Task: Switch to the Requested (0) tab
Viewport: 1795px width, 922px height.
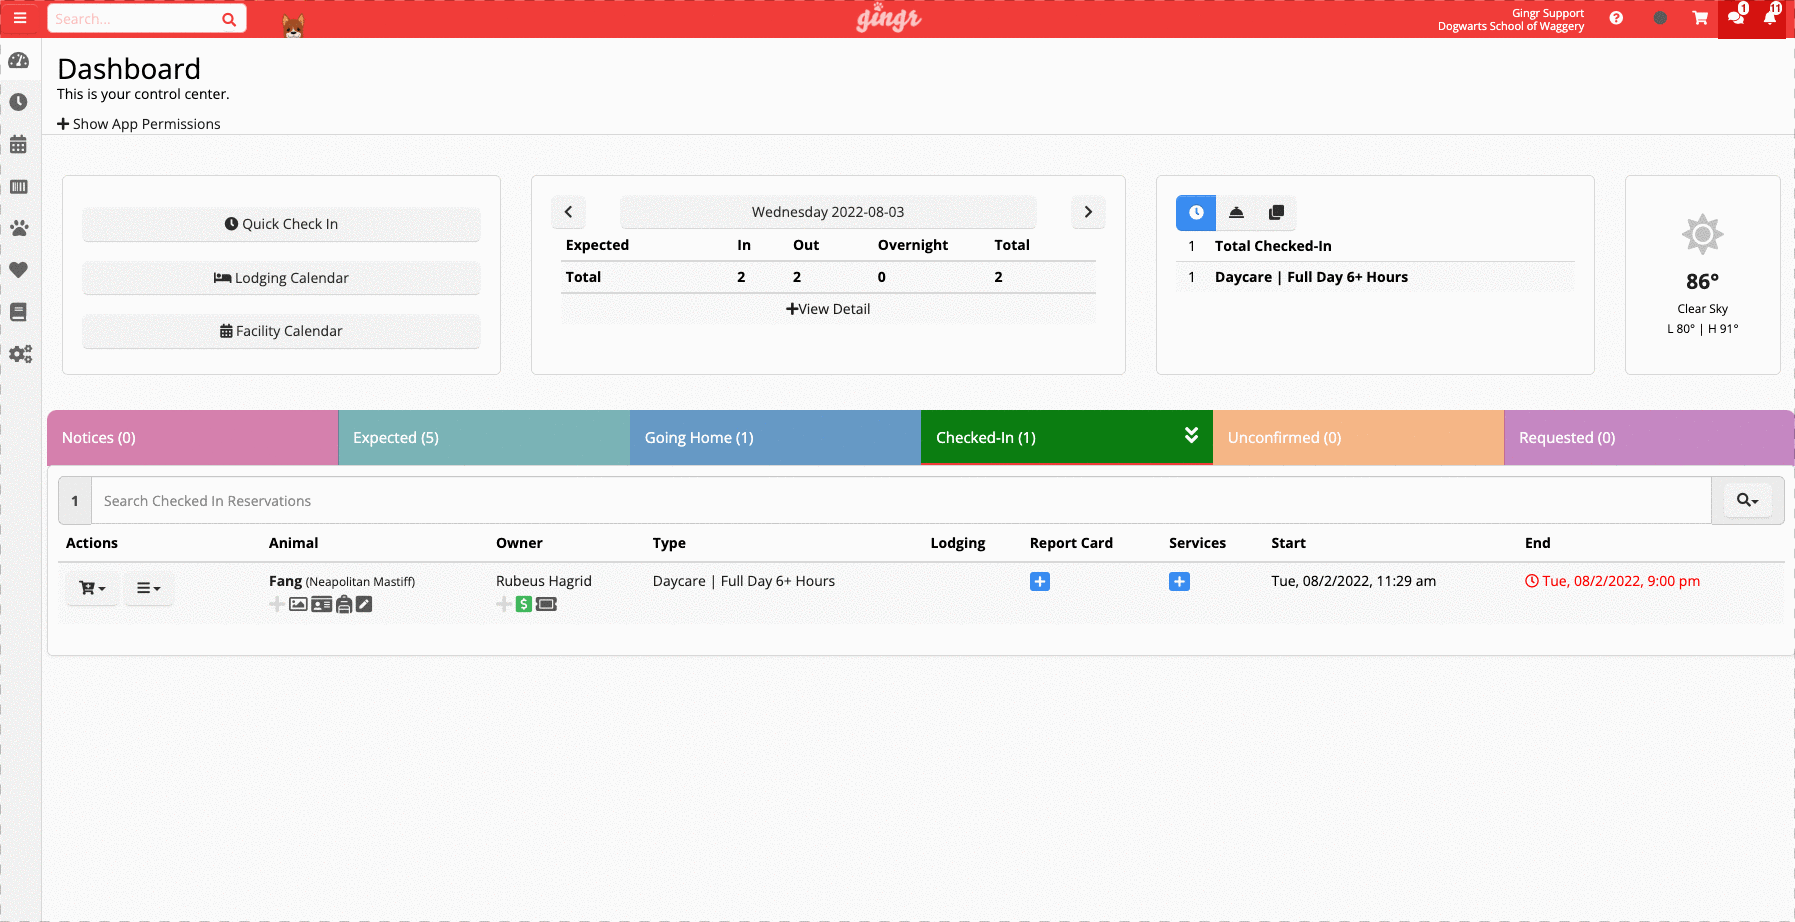Action: [1649, 438]
